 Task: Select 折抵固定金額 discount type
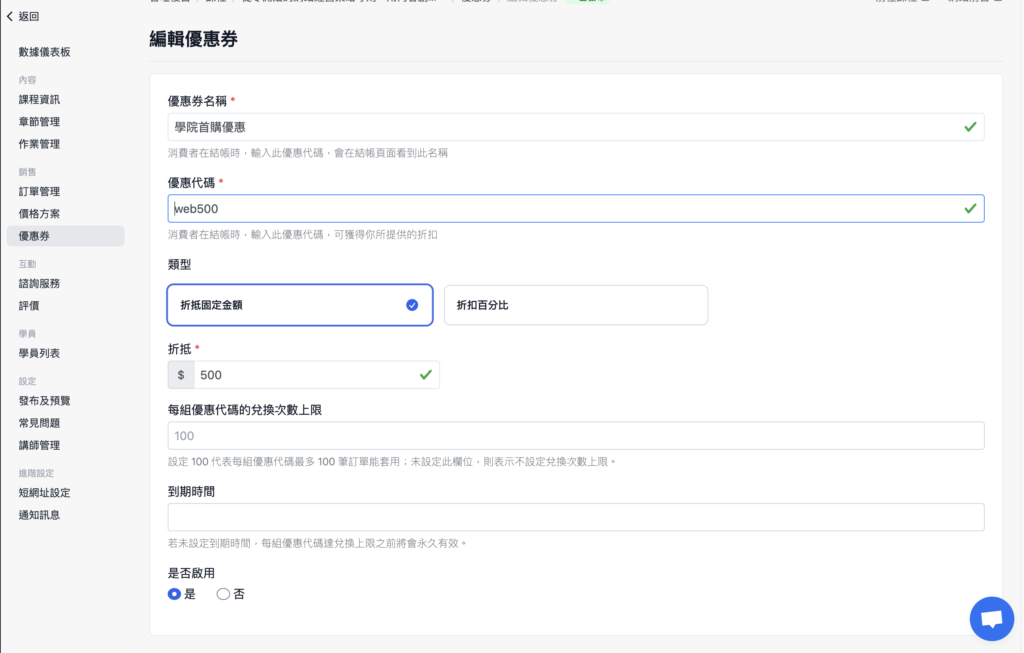click(x=300, y=305)
